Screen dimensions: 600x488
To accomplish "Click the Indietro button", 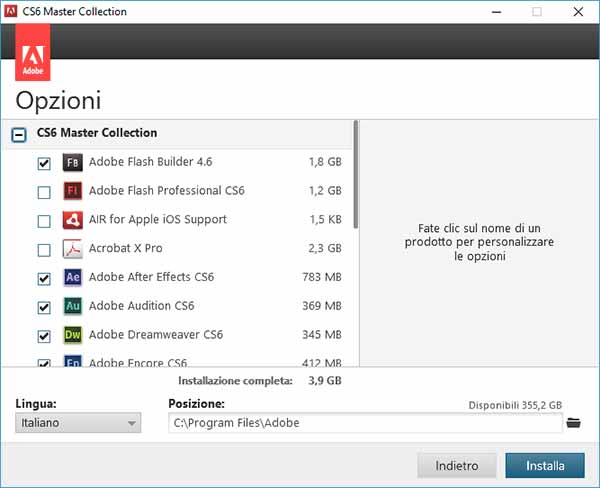I will [457, 465].
